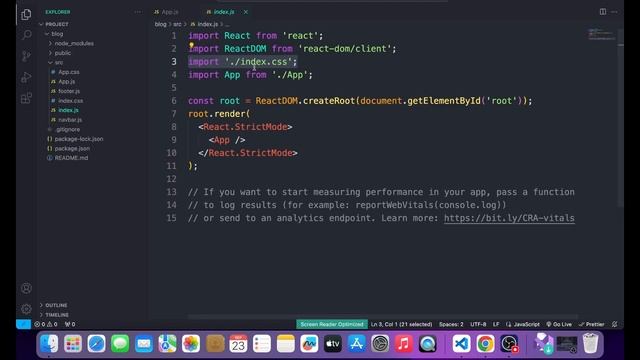The height and width of the screenshot is (360, 640).
Task: Open Explorer views and more actions ellipsis
Action: point(138,12)
